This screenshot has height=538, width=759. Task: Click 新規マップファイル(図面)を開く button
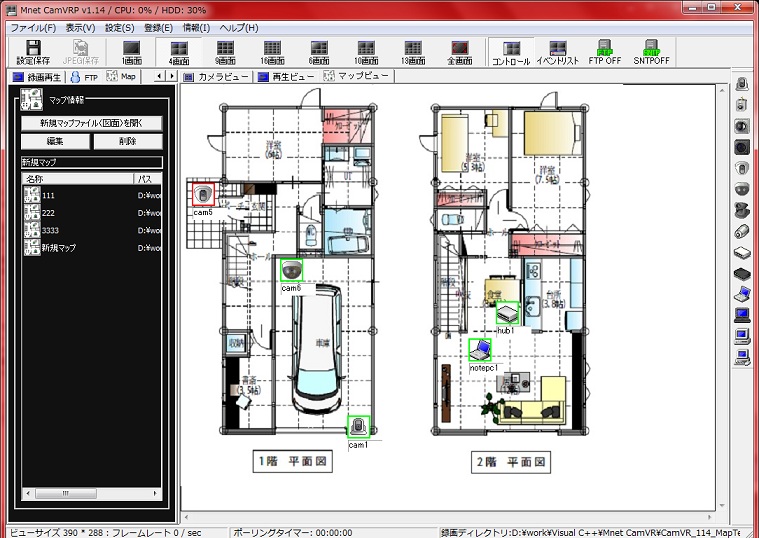tap(91, 123)
